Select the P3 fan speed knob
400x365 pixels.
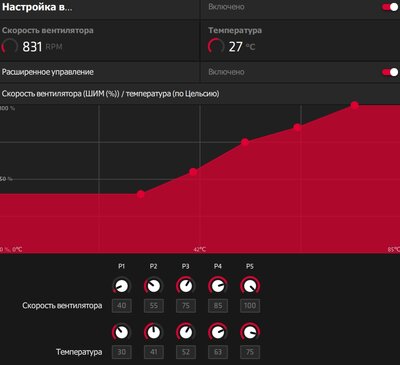click(x=186, y=286)
